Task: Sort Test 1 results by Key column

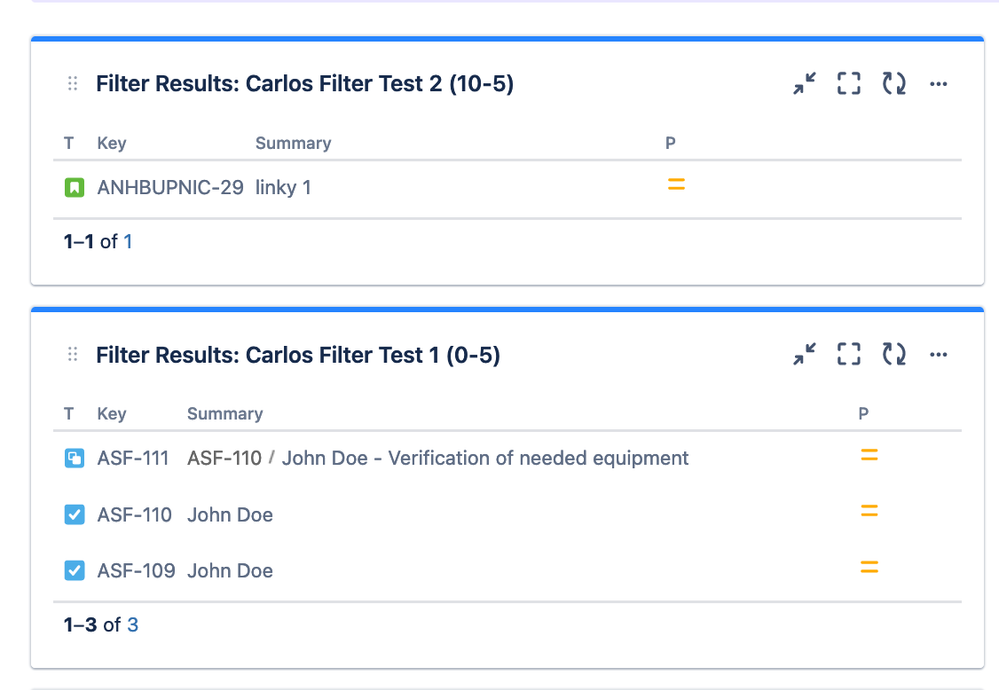Action: 111,414
